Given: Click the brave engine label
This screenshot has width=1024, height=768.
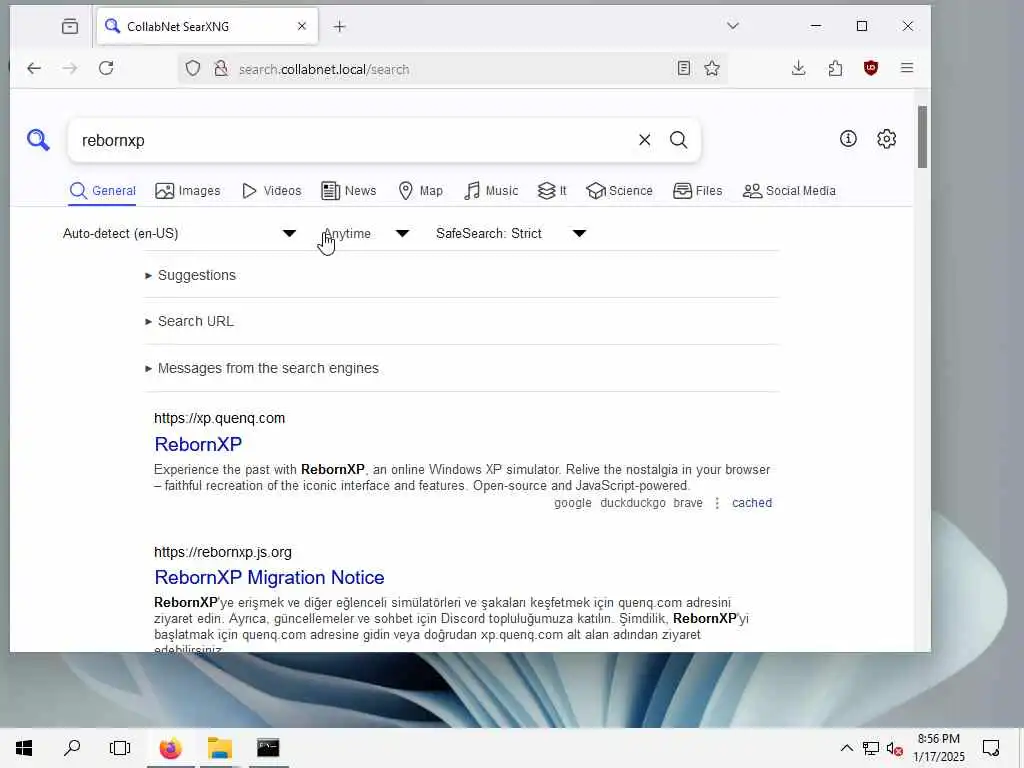Looking at the screenshot, I should [x=688, y=503].
